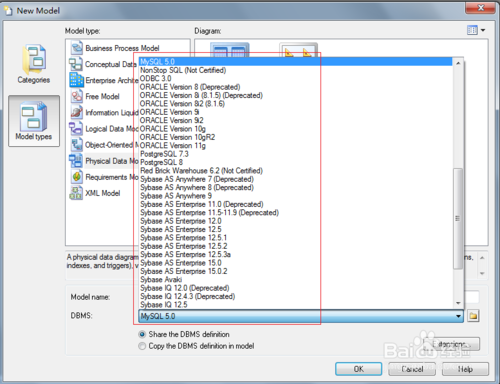The height and width of the screenshot is (384, 500).
Task: Click the DBMS list scrollbar thumb
Action: click(x=458, y=218)
